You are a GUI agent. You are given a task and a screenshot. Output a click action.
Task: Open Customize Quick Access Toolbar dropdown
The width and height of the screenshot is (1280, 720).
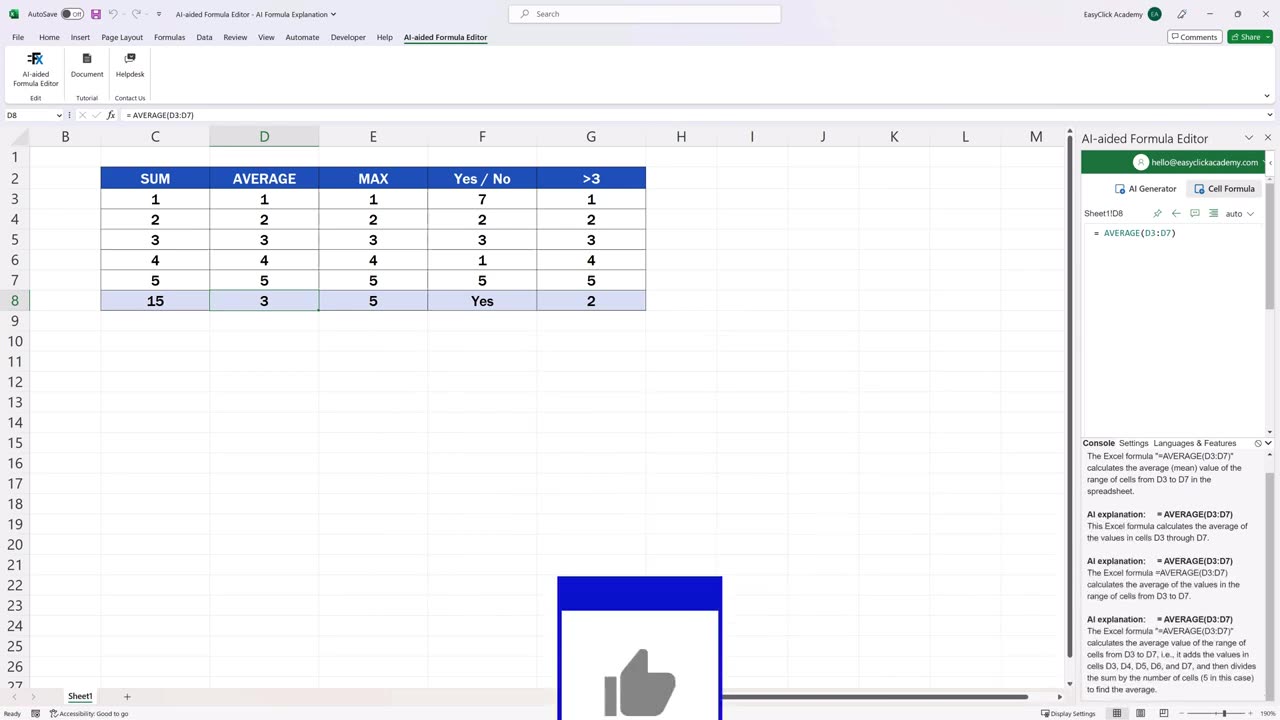(x=158, y=14)
